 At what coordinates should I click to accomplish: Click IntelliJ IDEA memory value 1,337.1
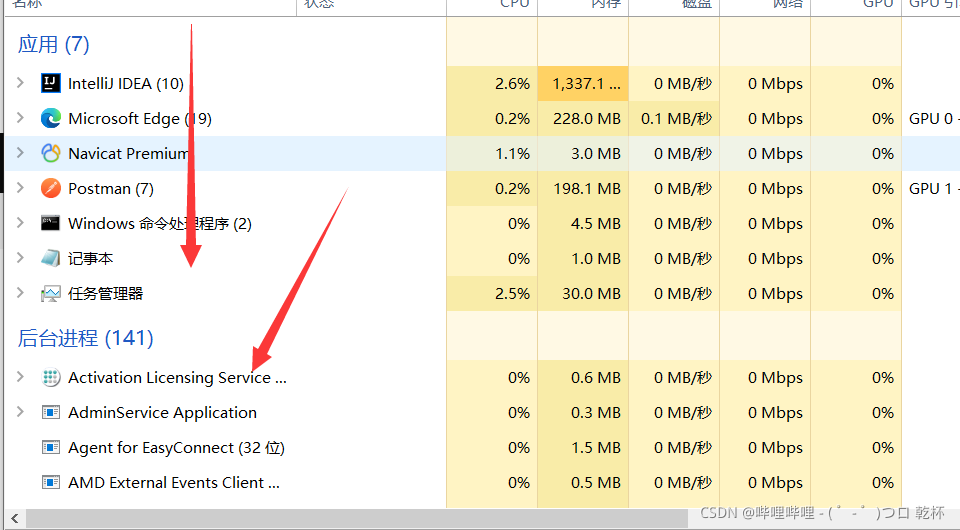[x=587, y=83]
